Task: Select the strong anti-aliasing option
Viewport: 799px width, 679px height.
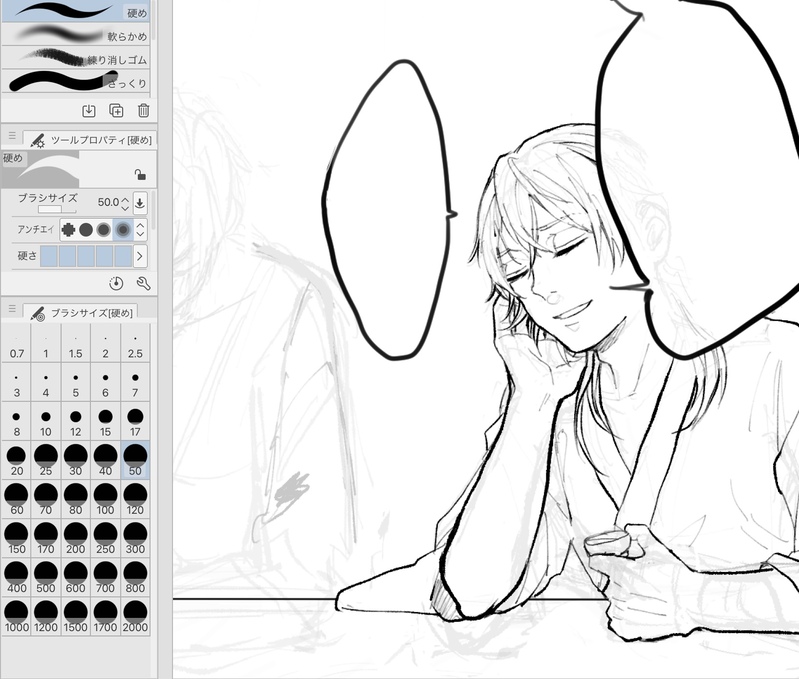Action: click(123, 230)
